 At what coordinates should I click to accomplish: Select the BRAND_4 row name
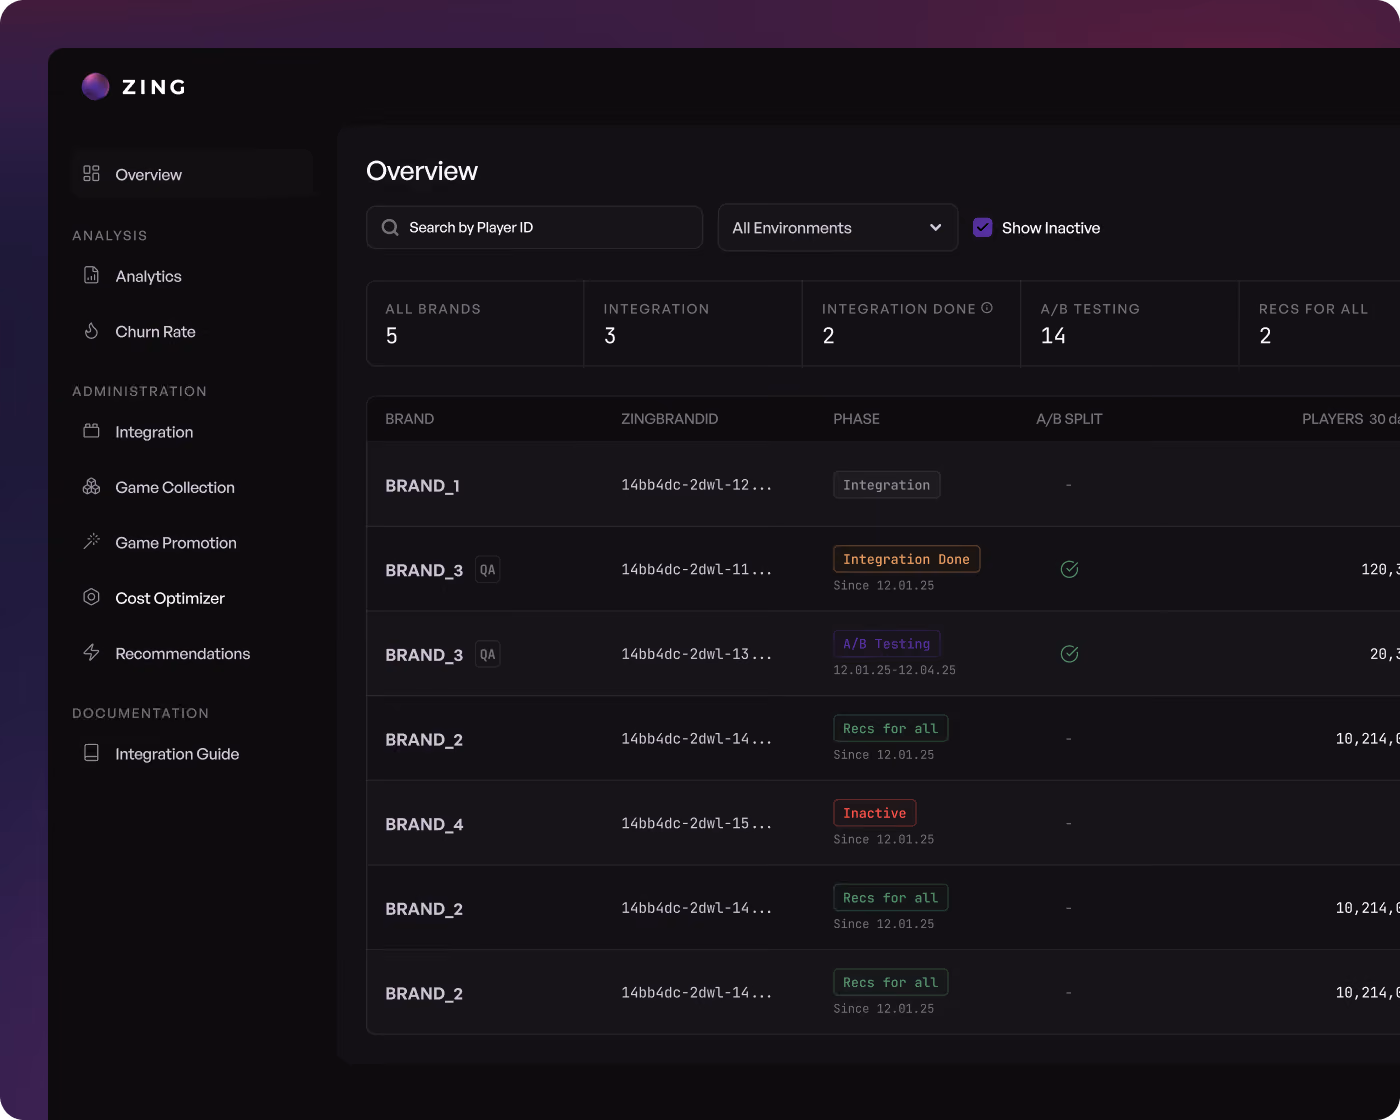point(424,825)
